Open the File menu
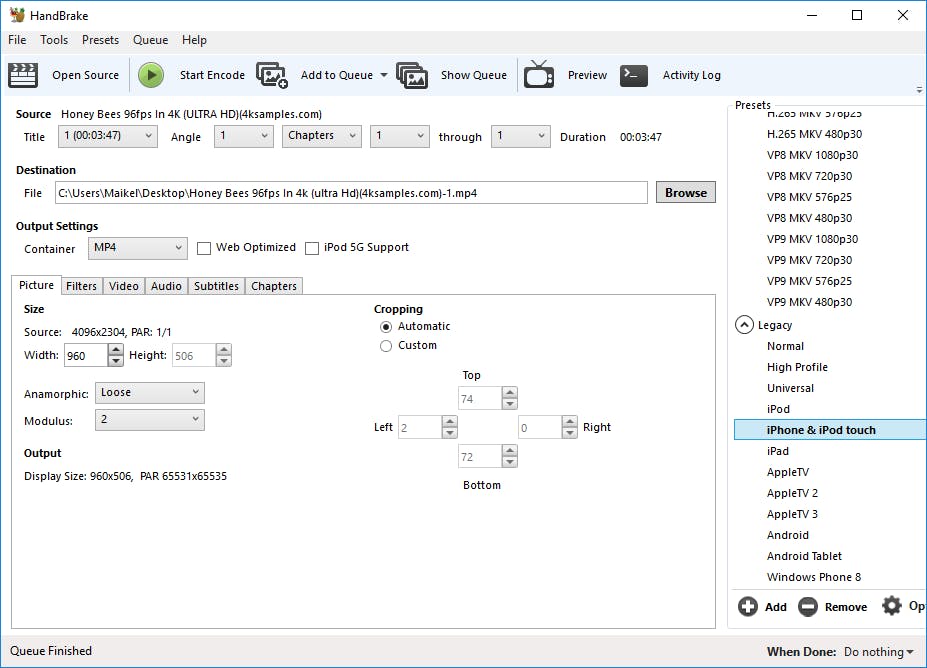The width and height of the screenshot is (927, 668). point(17,40)
